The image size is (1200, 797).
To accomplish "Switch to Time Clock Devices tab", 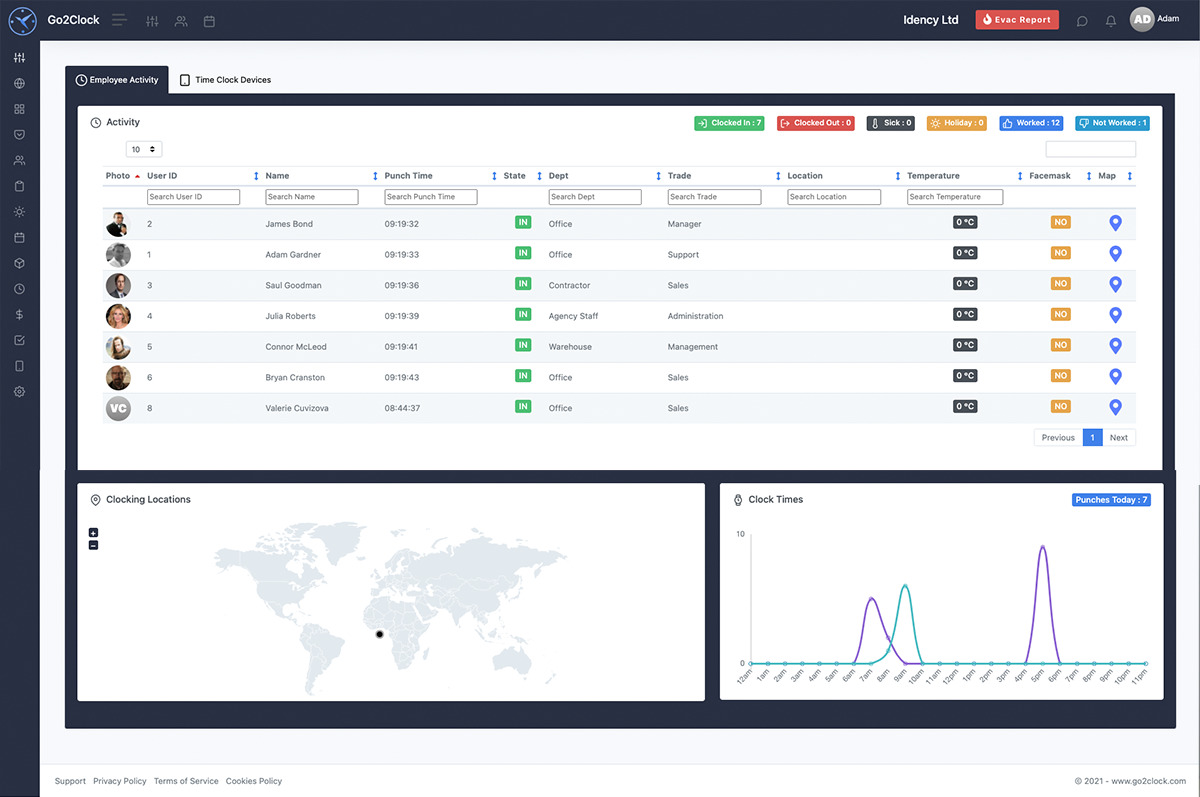I will tap(225, 80).
